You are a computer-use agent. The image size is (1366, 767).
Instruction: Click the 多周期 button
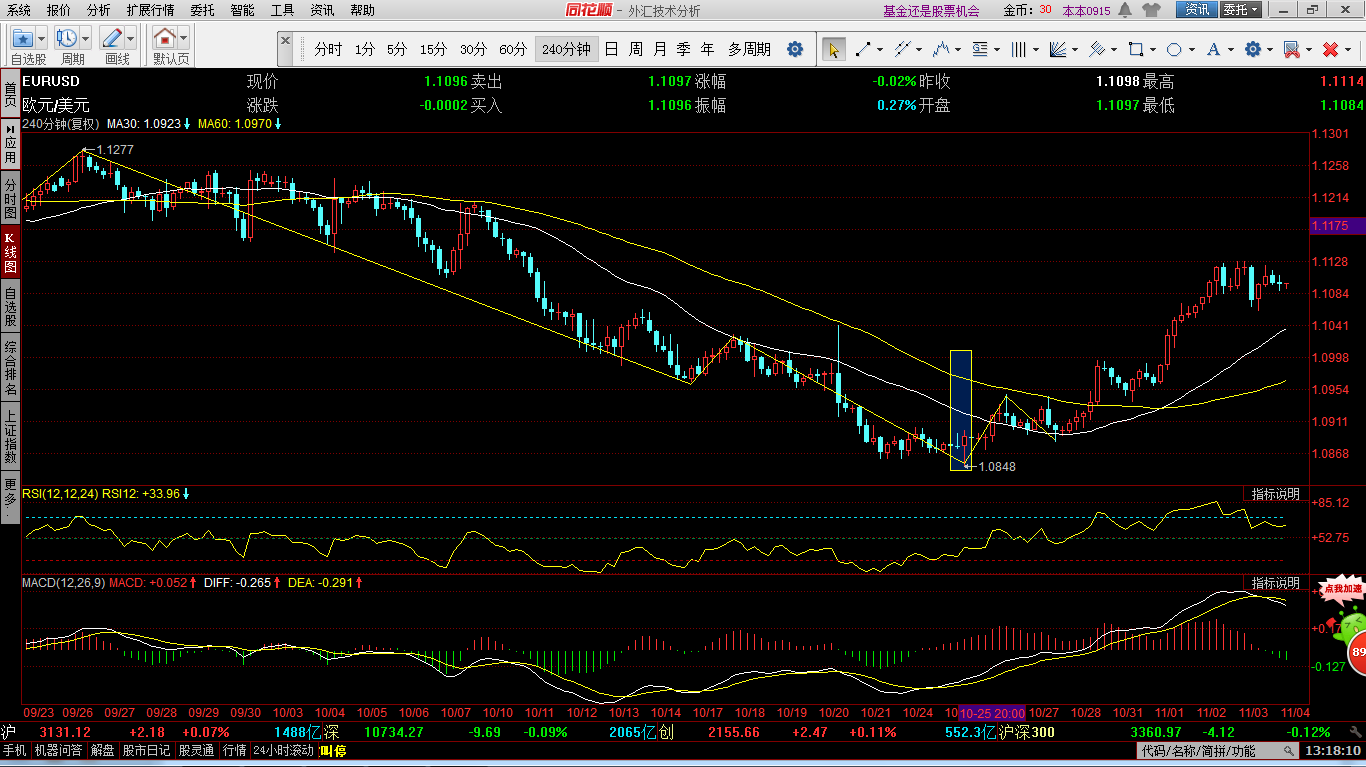point(749,49)
